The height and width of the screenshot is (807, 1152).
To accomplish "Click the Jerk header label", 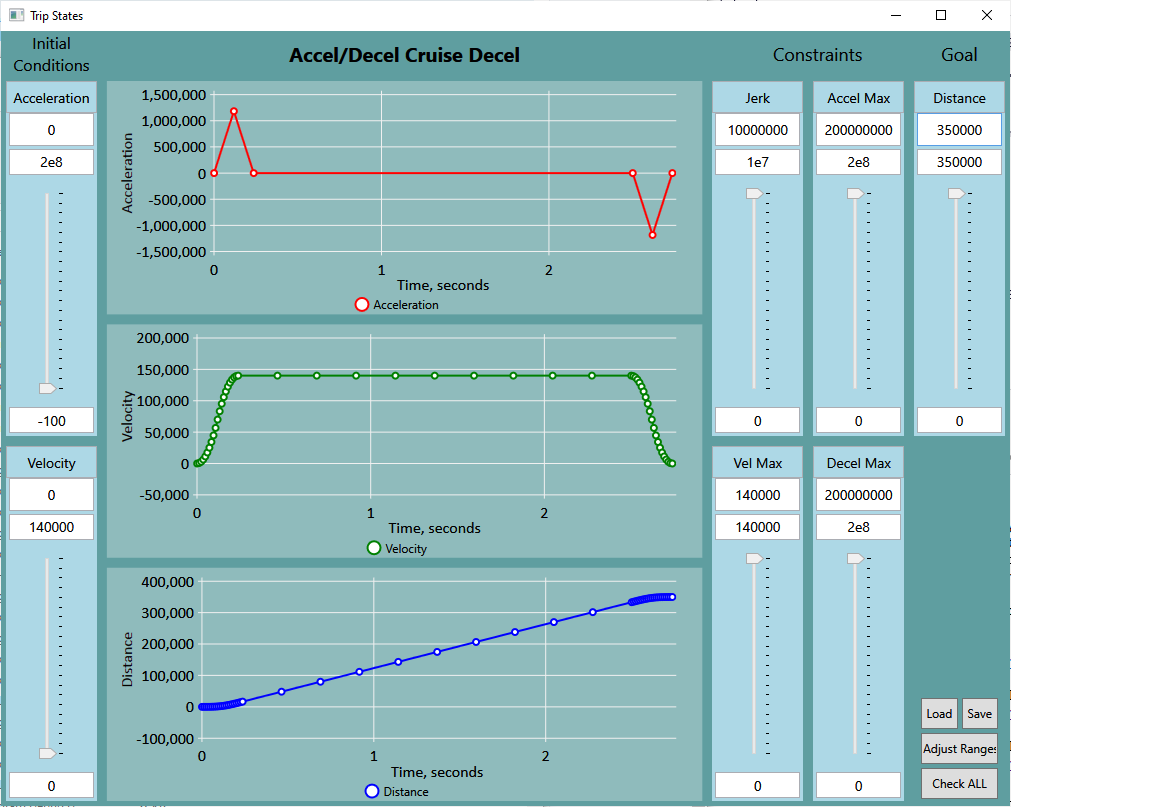I will coord(757,98).
